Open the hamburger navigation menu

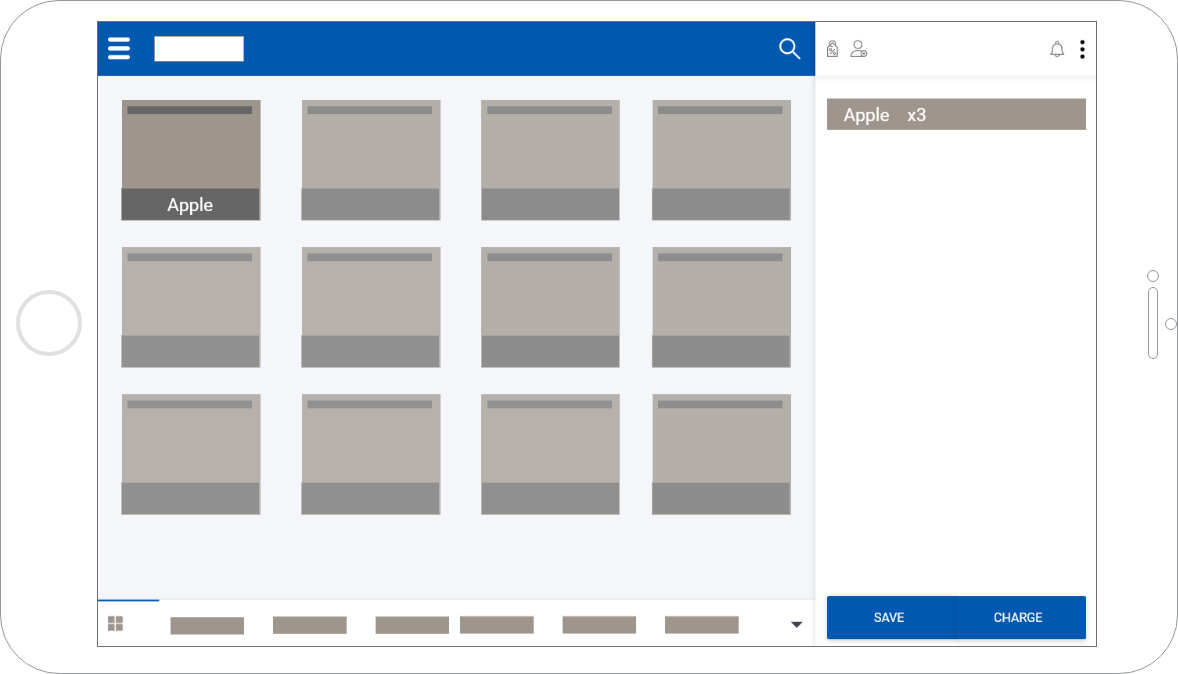click(x=119, y=49)
